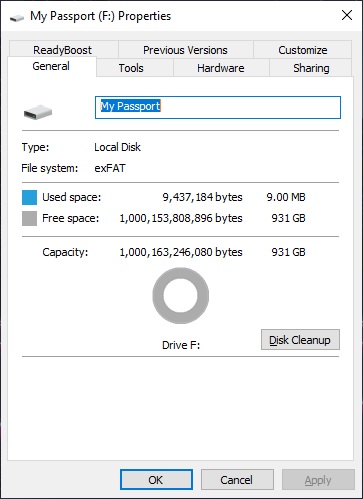The height and width of the screenshot is (499, 363).
Task: Close the Properties dialog with X
Action: point(347,15)
